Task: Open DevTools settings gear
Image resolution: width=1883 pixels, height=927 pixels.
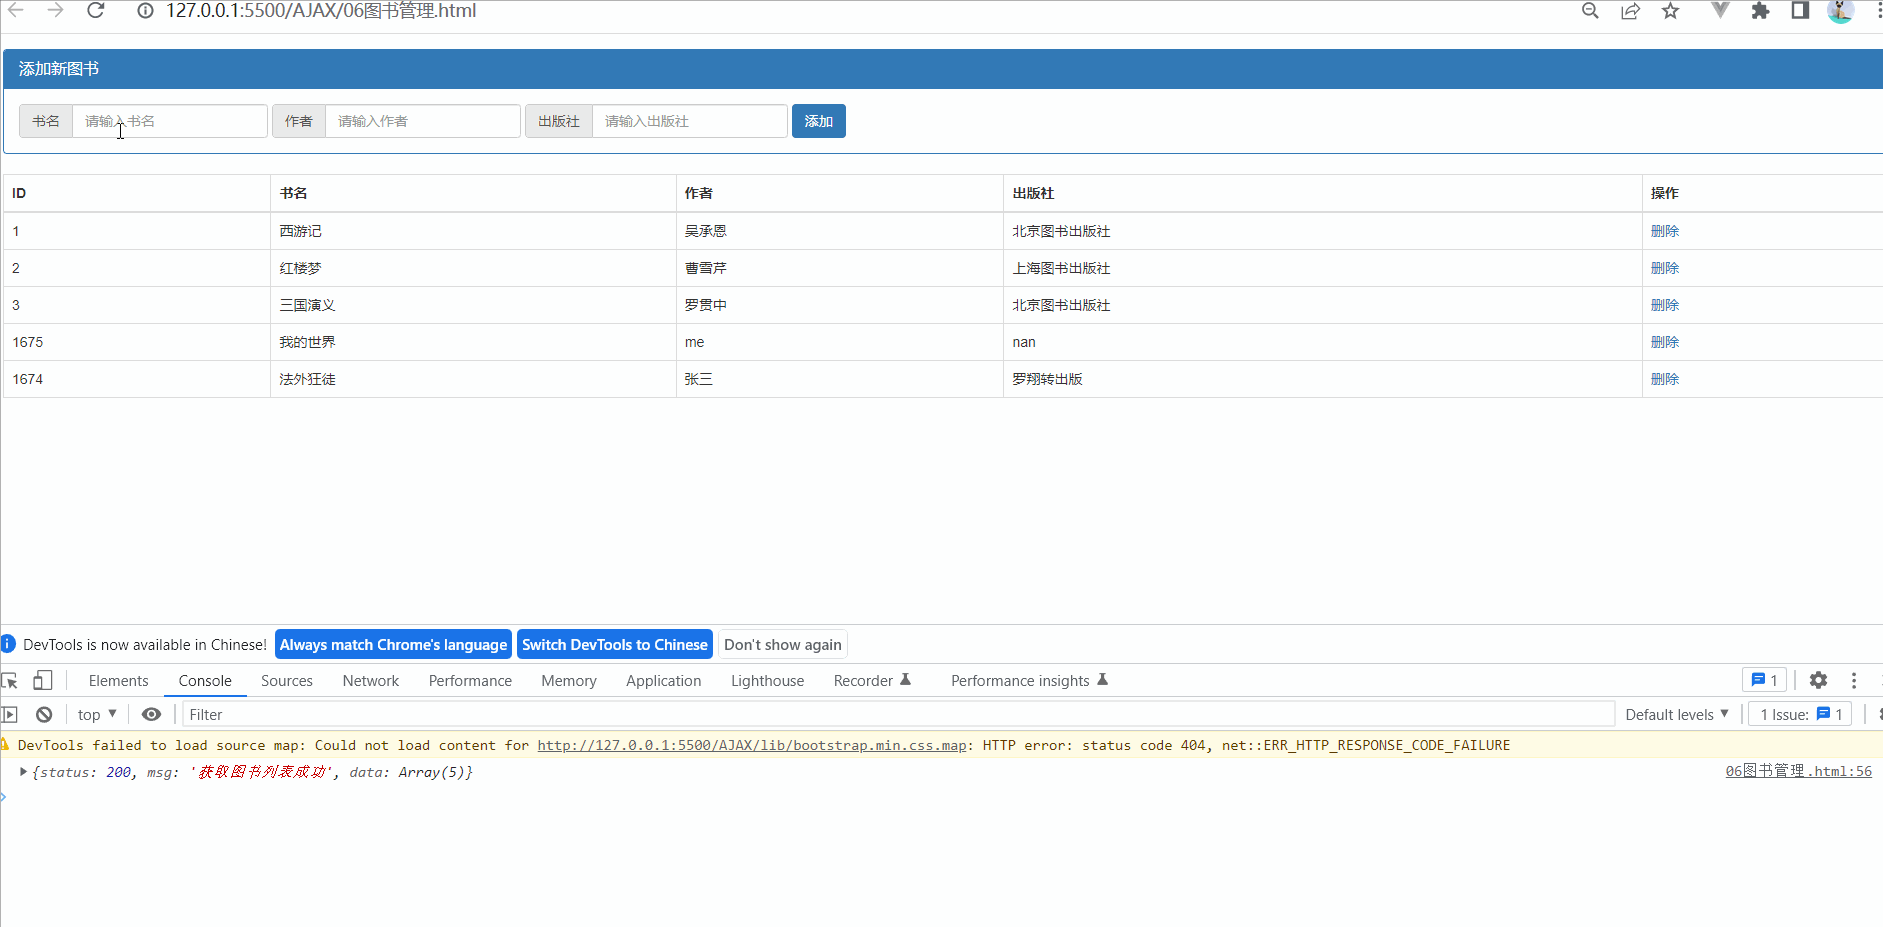Action: (1819, 680)
